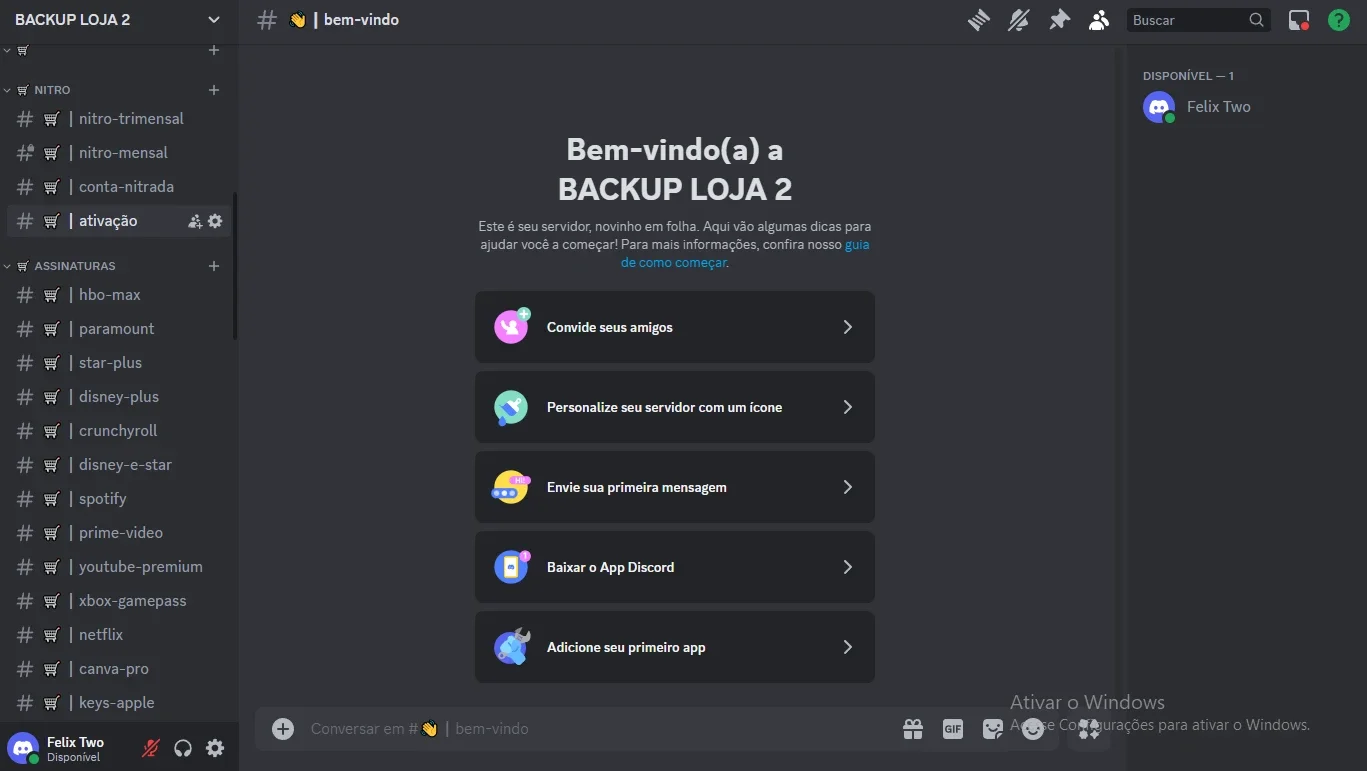Toggle the member list icon
Screen dimensions: 1367x771
tap(1099, 20)
